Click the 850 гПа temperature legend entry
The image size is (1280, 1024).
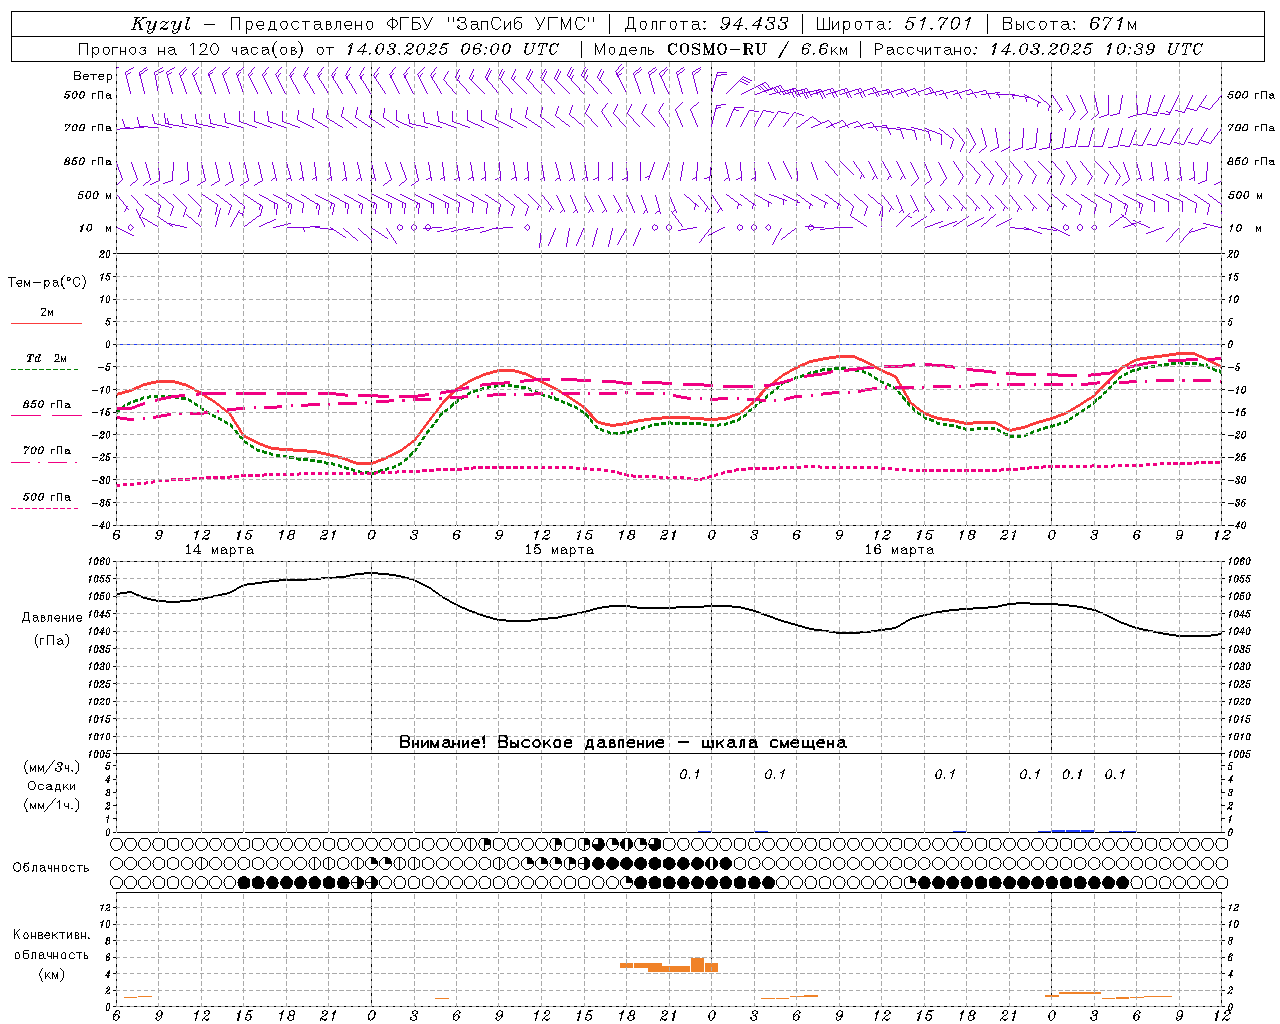[47, 405]
